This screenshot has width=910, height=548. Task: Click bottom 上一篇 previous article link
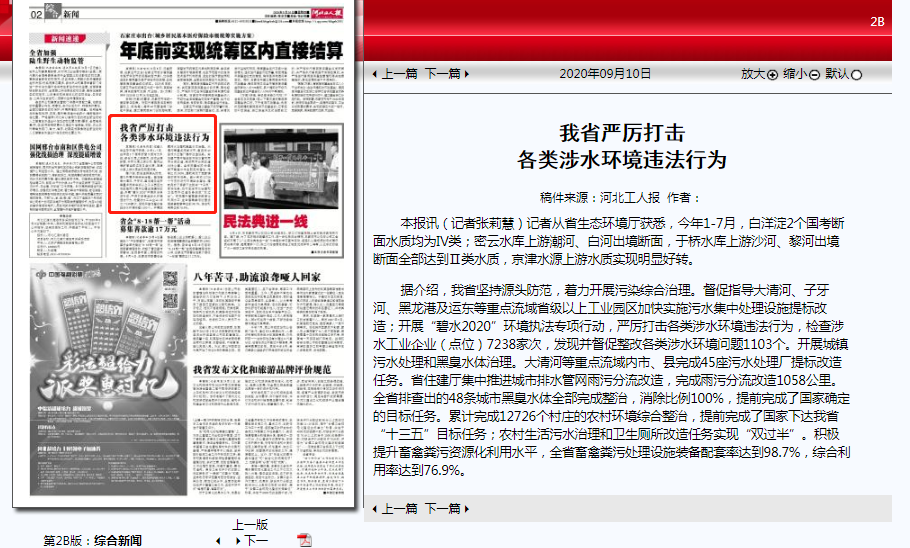pyautogui.click(x=400, y=509)
